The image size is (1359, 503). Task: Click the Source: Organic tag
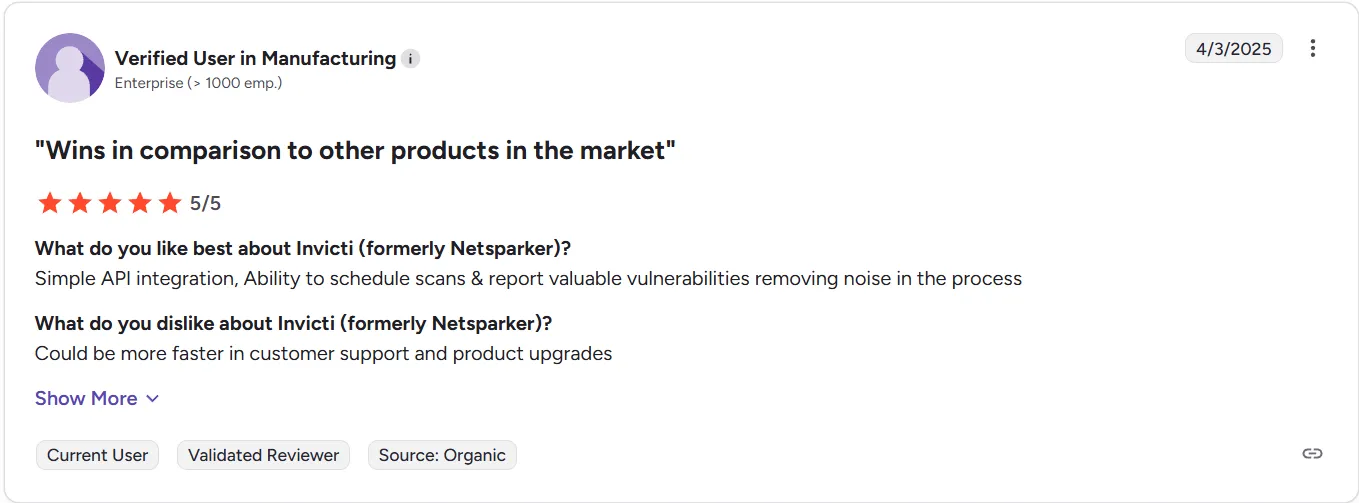click(x=442, y=455)
